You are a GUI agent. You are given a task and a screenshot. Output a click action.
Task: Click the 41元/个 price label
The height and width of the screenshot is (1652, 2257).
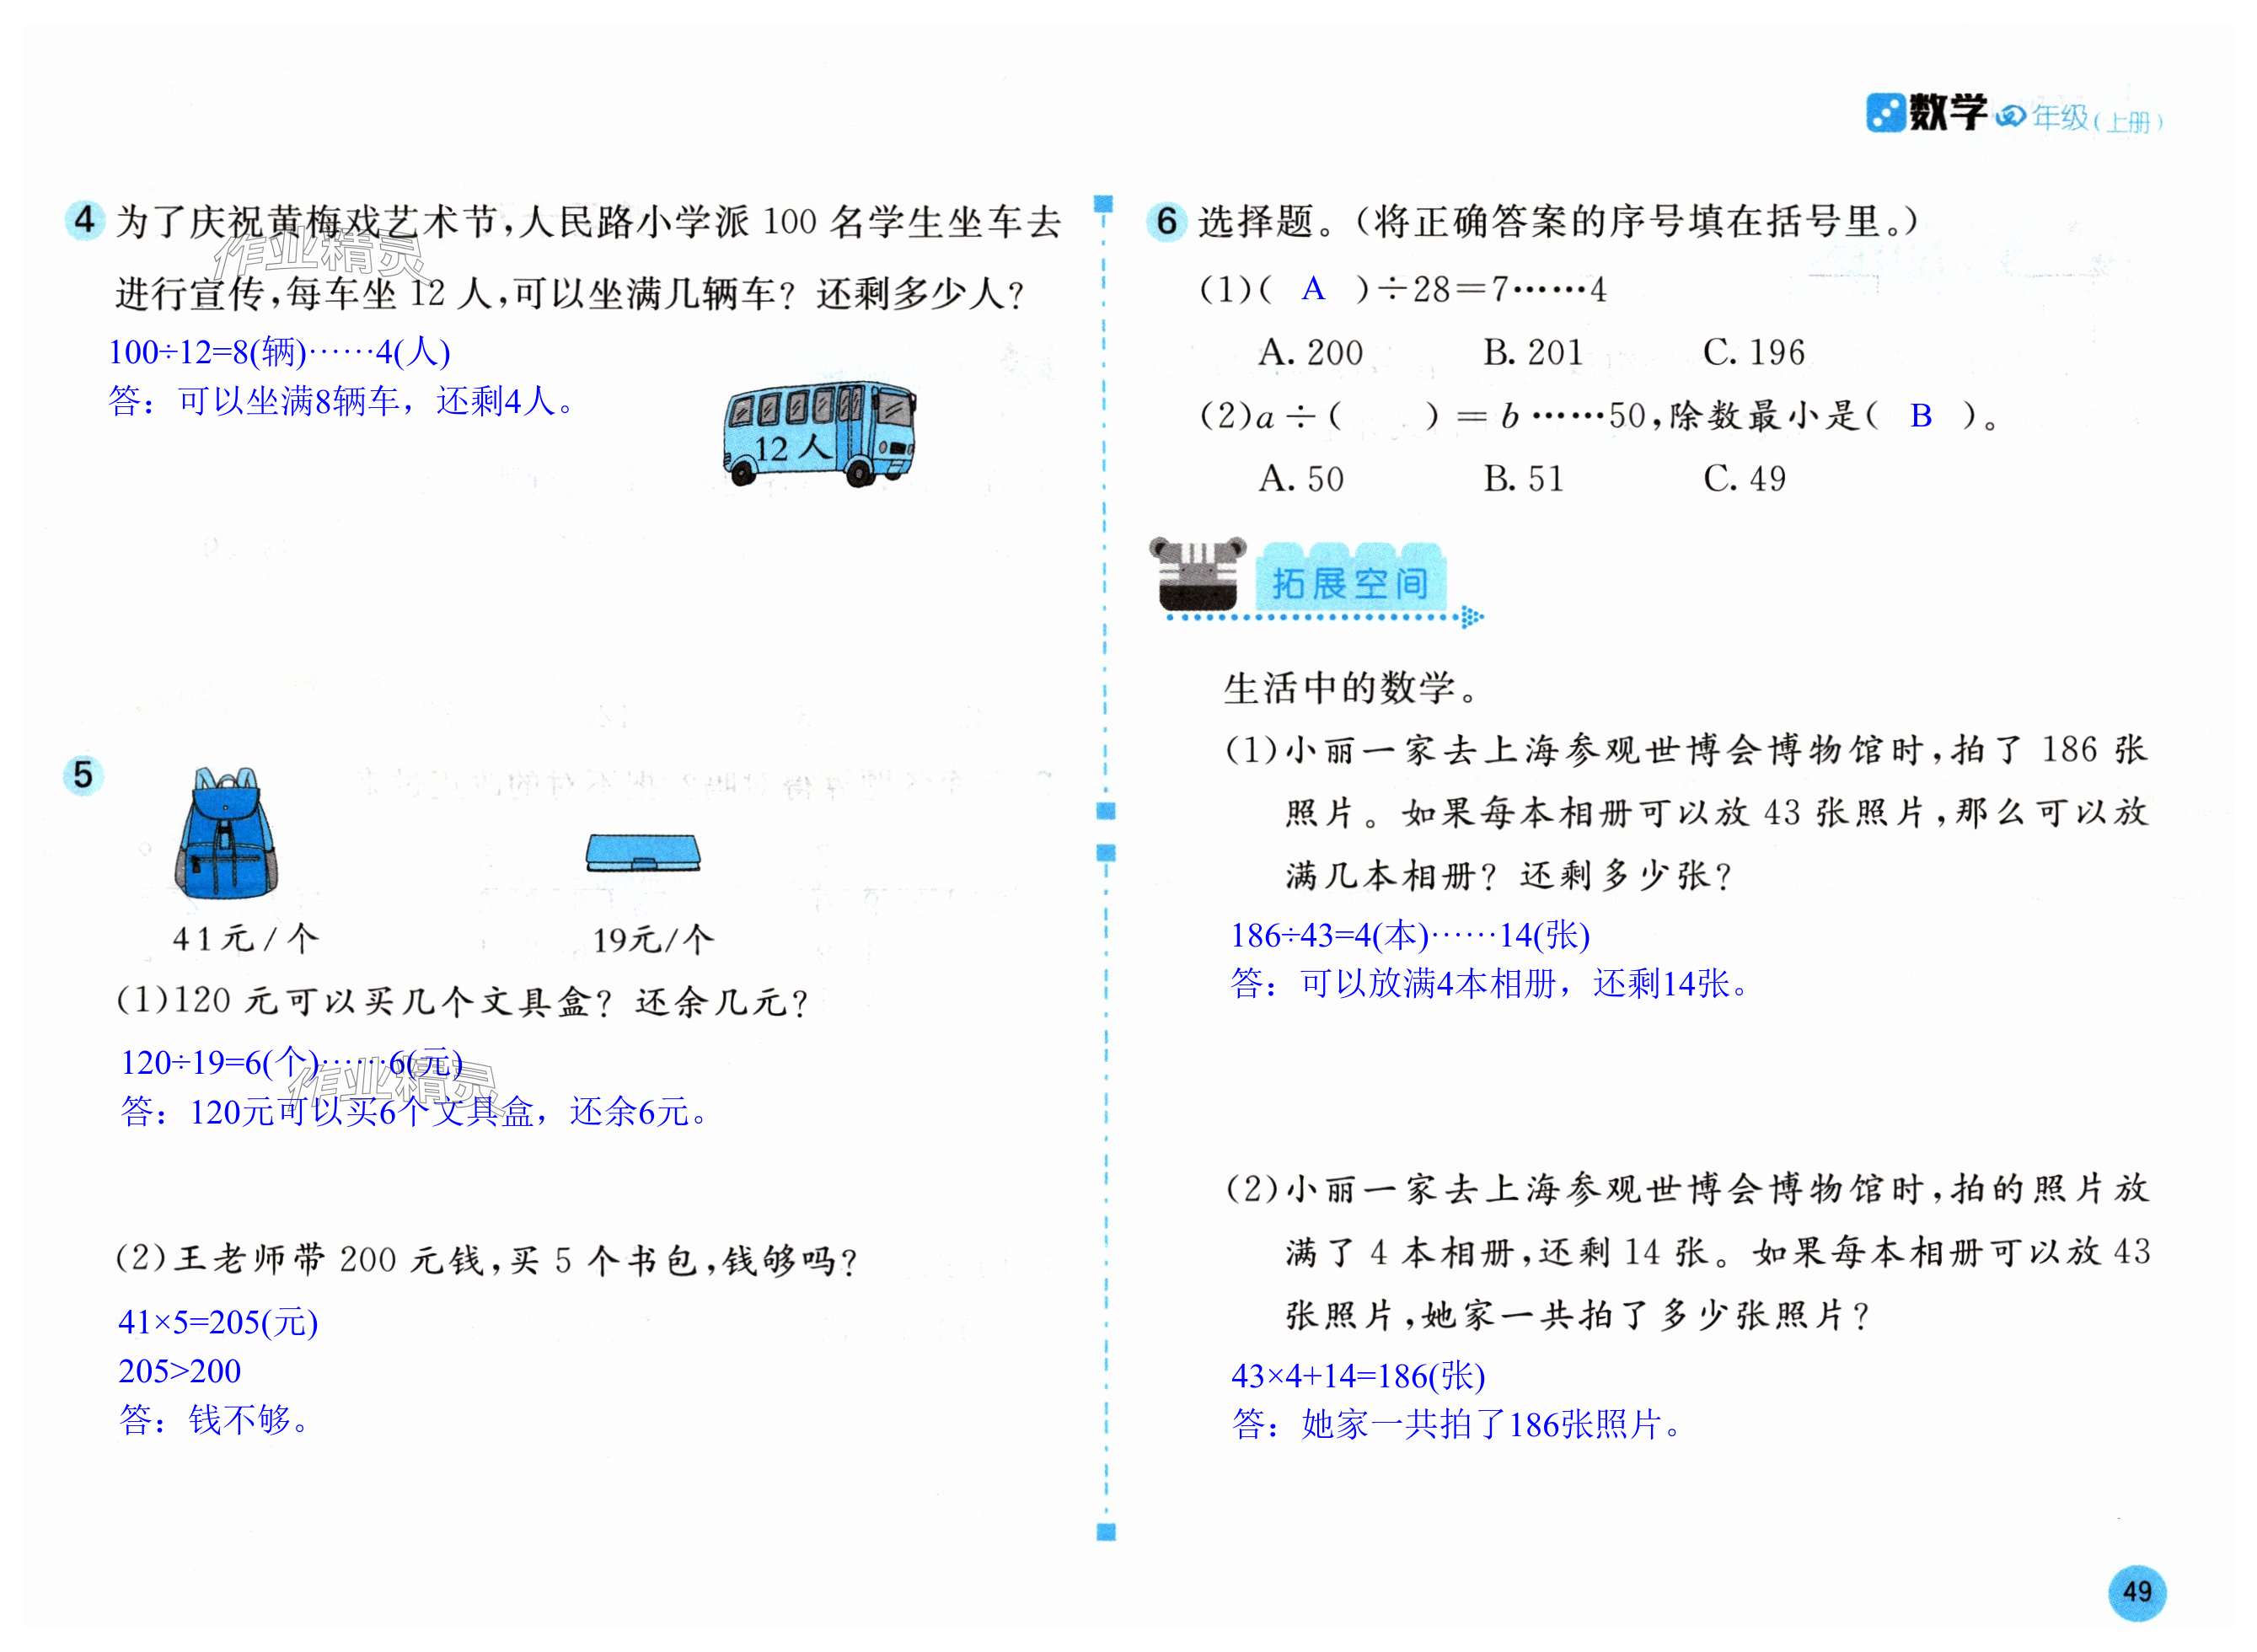(x=245, y=938)
